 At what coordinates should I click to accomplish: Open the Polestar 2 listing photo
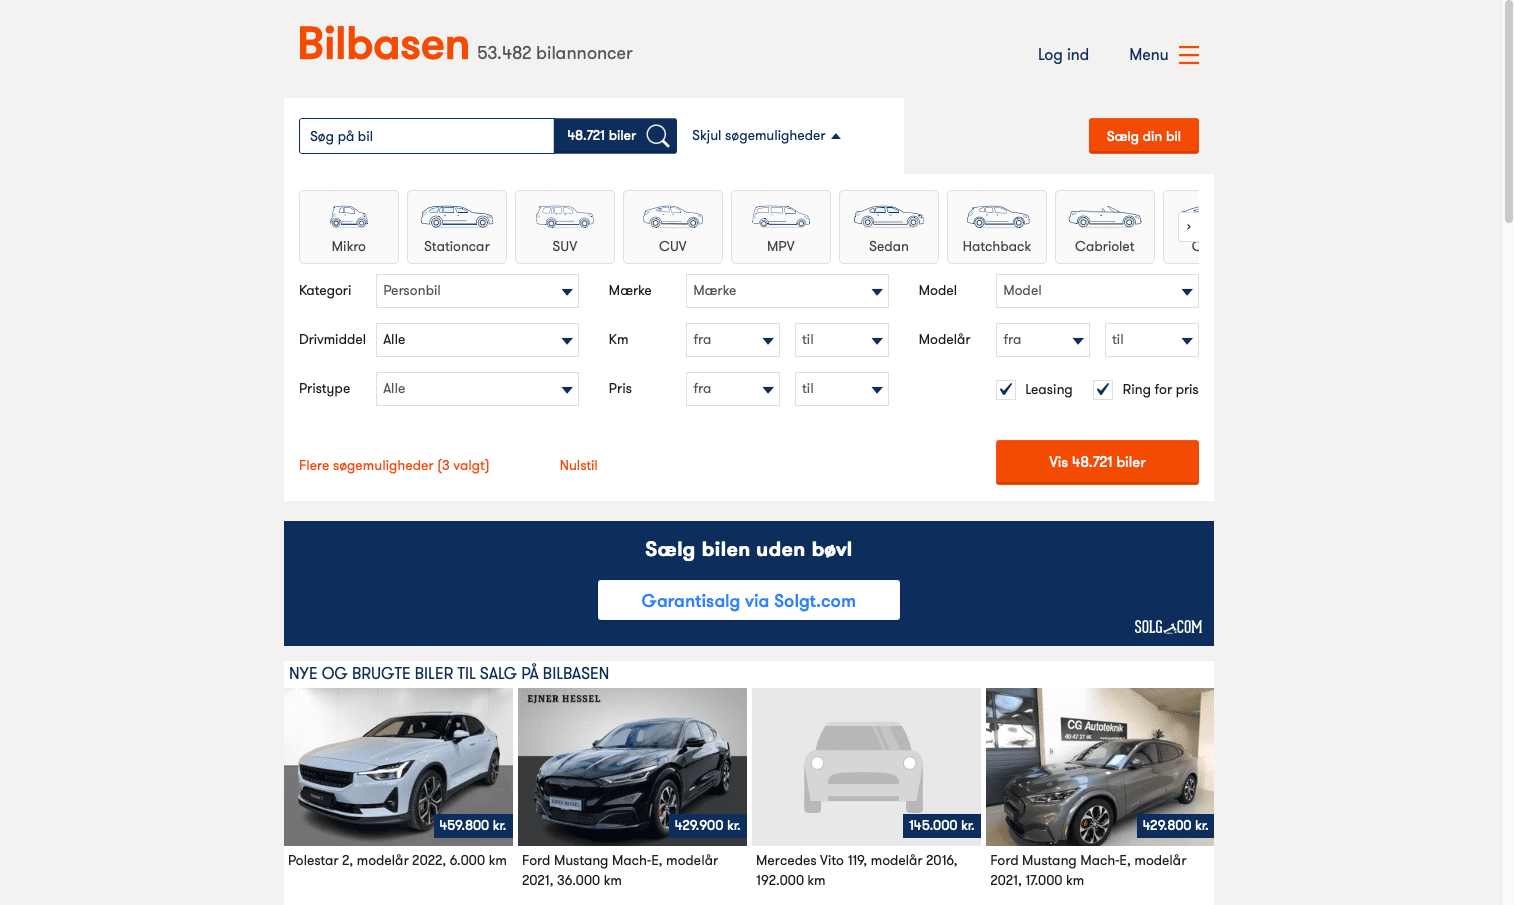pyautogui.click(x=398, y=767)
